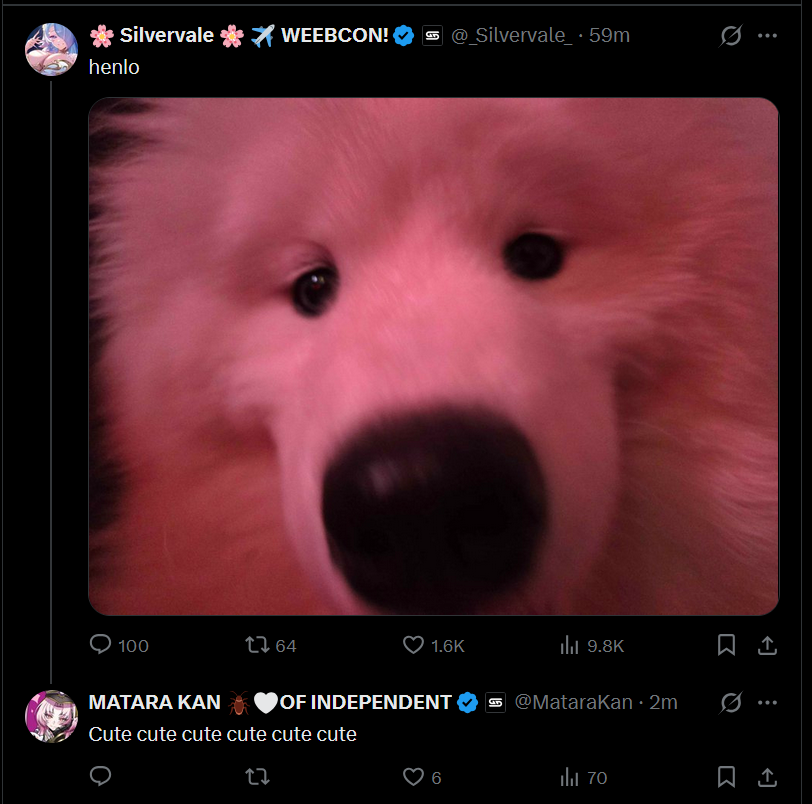The height and width of the screenshot is (804, 812).
Task: Open more options on Matara Kan's reply
Action: tap(767, 703)
